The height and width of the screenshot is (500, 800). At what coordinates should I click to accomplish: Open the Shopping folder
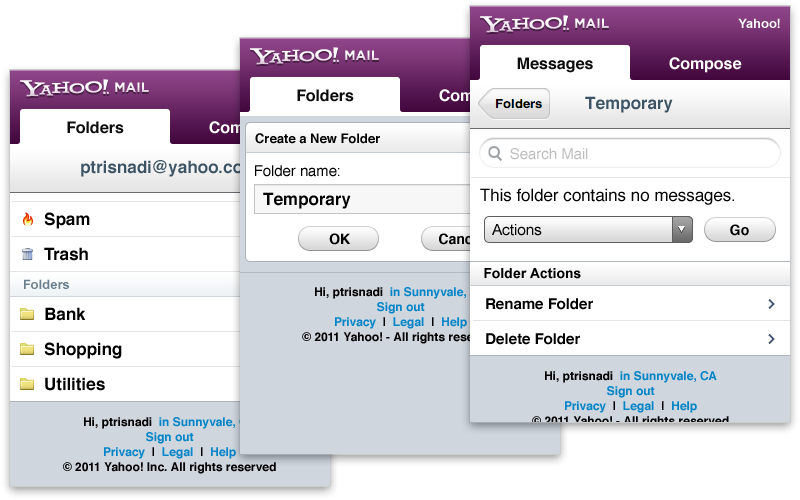pyautogui.click(x=125, y=349)
